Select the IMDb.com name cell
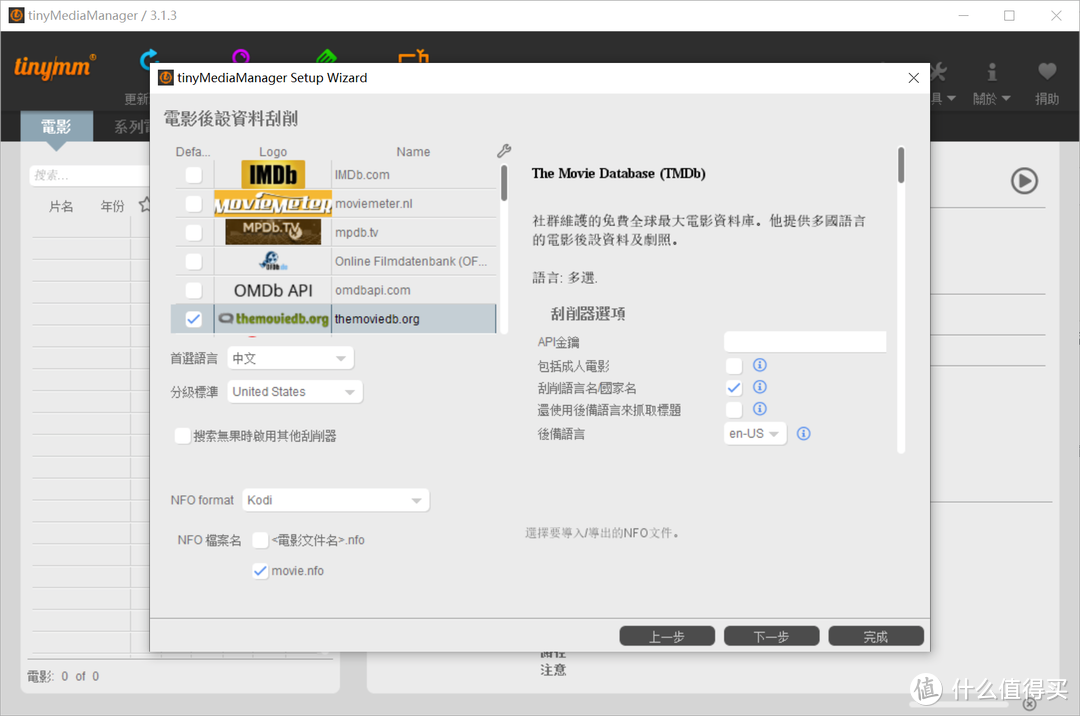Viewport: 1080px width, 716px height. [413, 175]
